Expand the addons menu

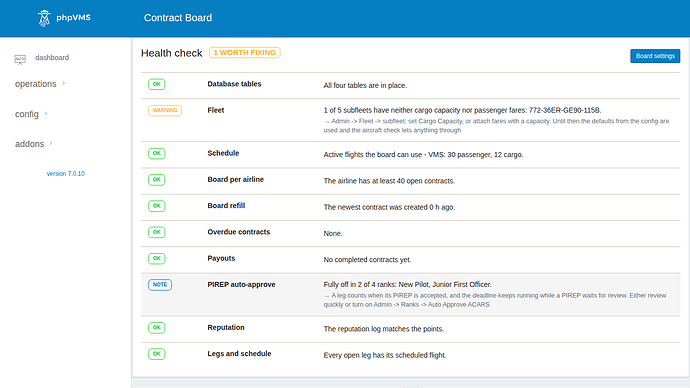point(29,144)
